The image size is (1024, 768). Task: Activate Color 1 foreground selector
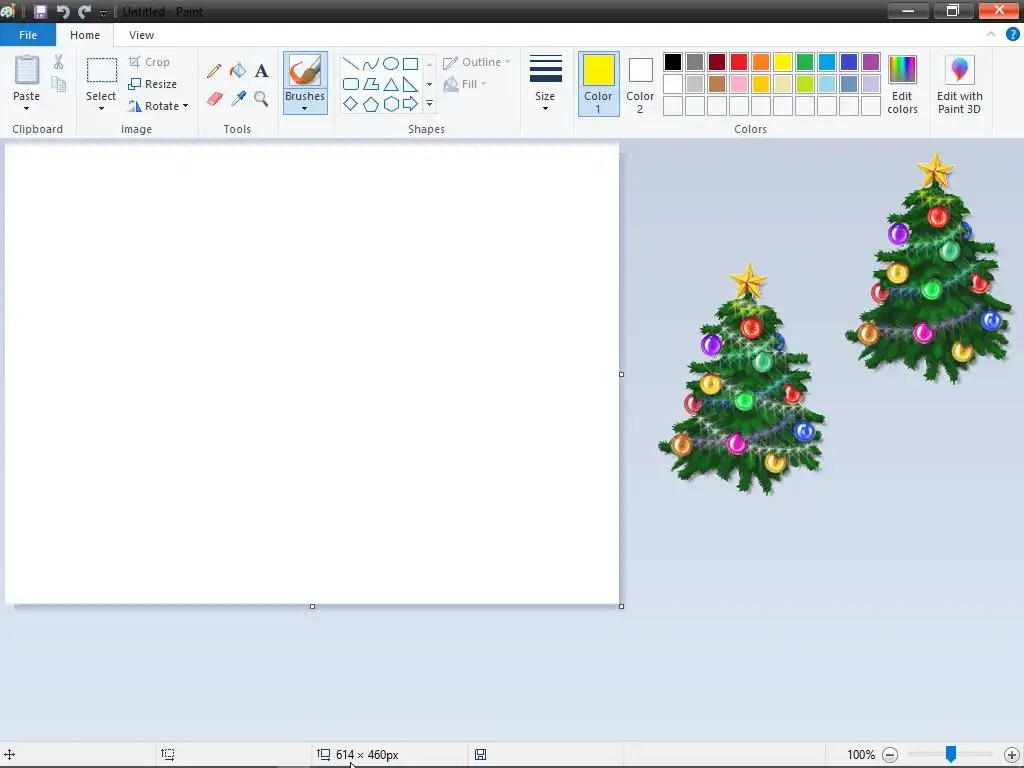point(598,84)
